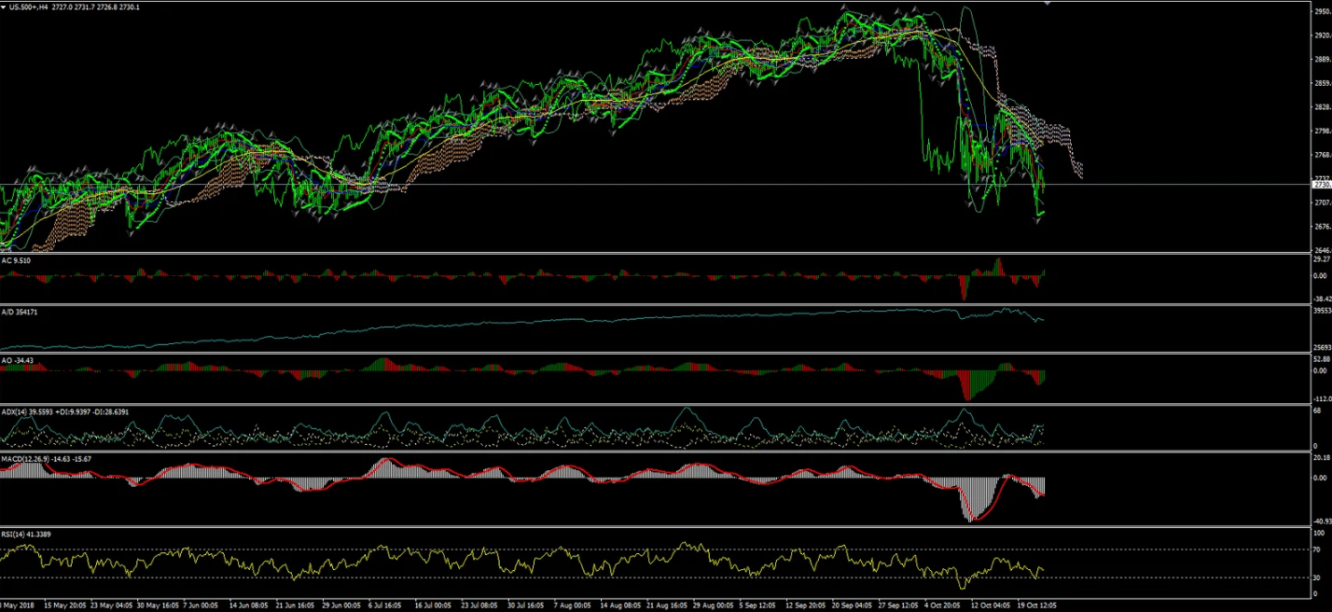Click the 19 Oct 12:05 date on time axis

coord(1039,606)
